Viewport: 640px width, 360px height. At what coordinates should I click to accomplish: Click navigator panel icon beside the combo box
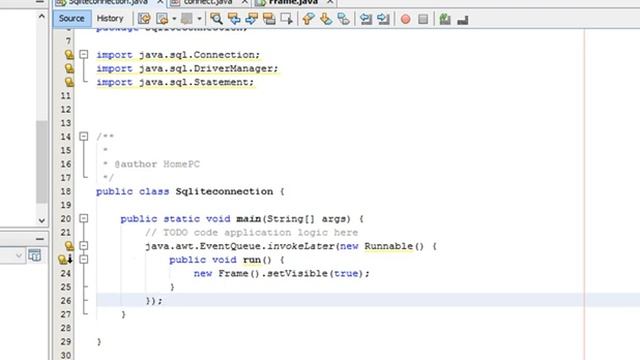click(35, 256)
